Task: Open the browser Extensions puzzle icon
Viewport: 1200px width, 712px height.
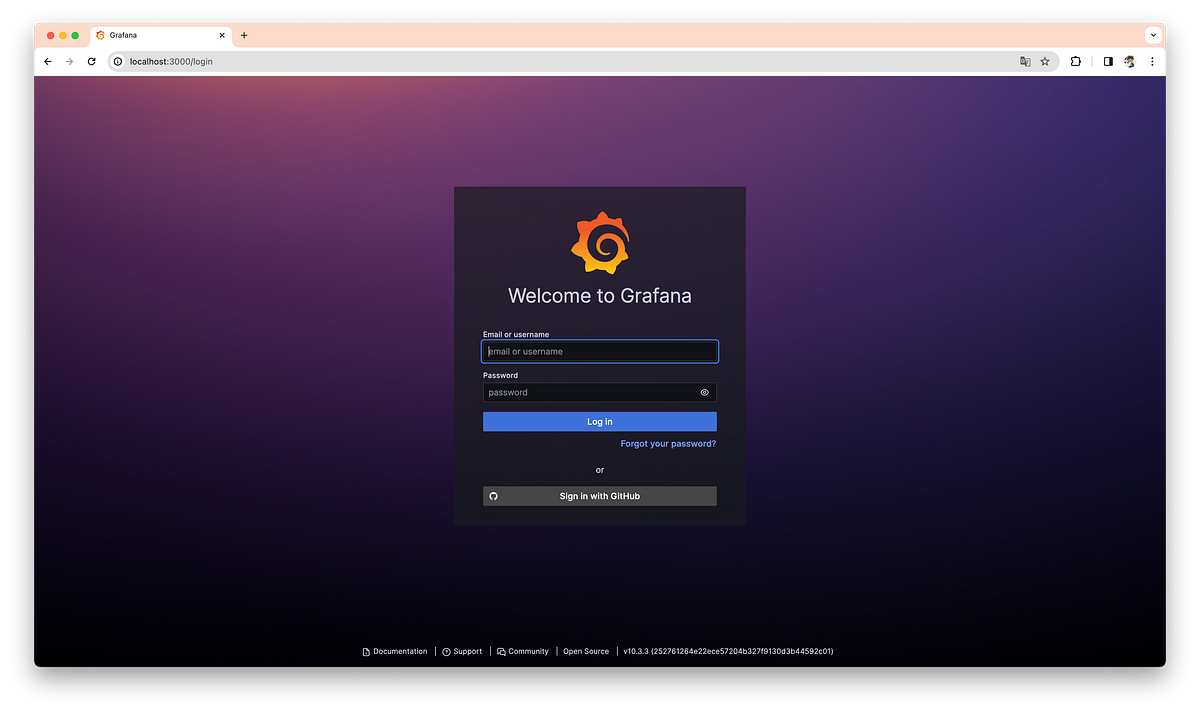Action: point(1075,61)
